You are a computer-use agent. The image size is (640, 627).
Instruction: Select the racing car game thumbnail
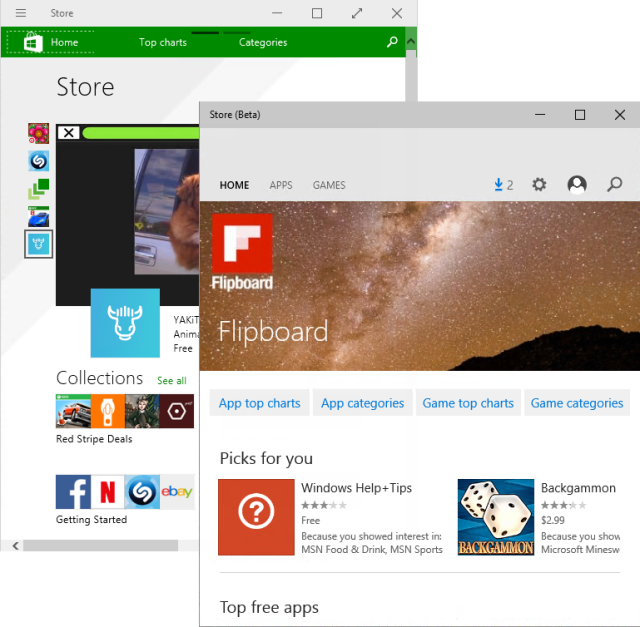point(38,216)
